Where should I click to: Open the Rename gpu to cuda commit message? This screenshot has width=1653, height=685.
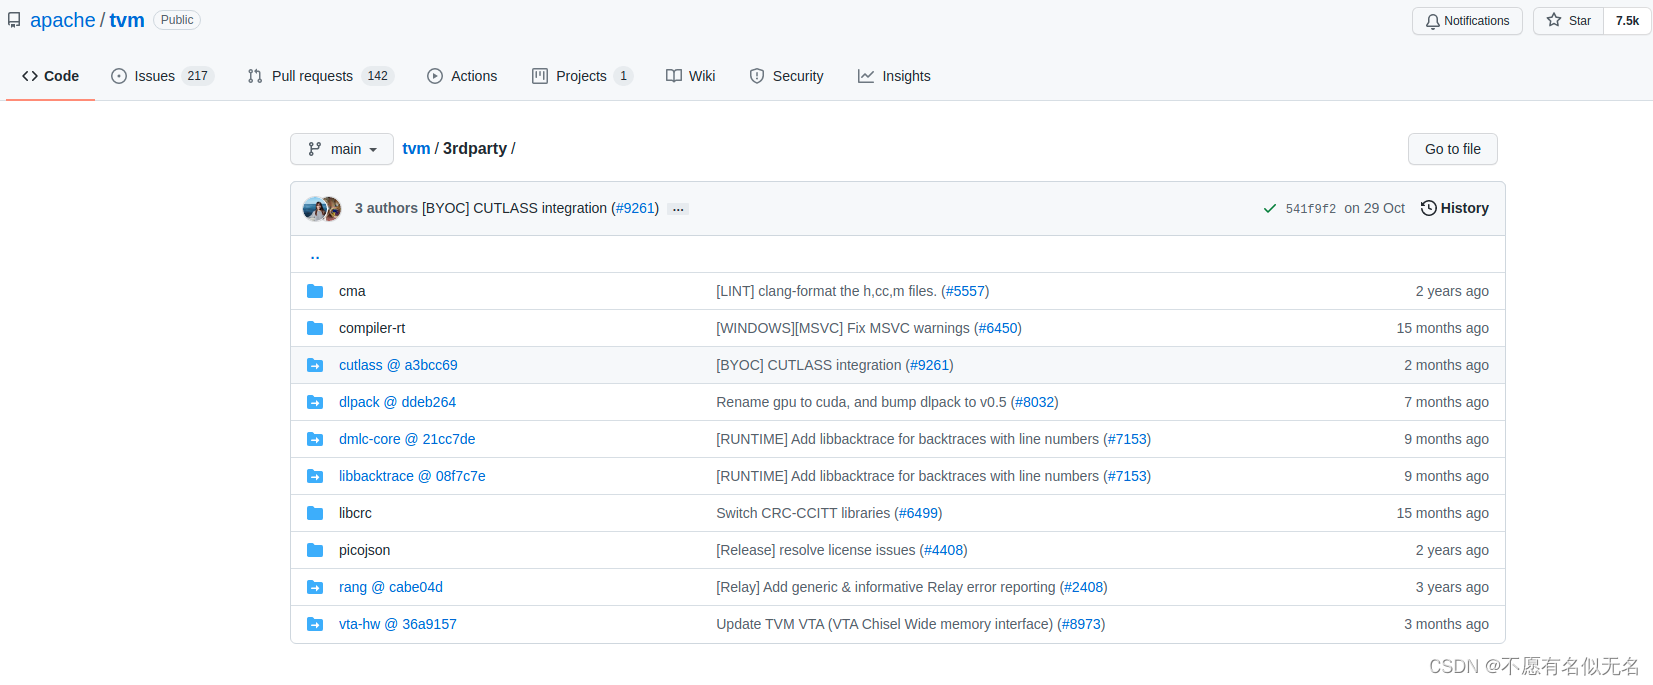point(861,402)
